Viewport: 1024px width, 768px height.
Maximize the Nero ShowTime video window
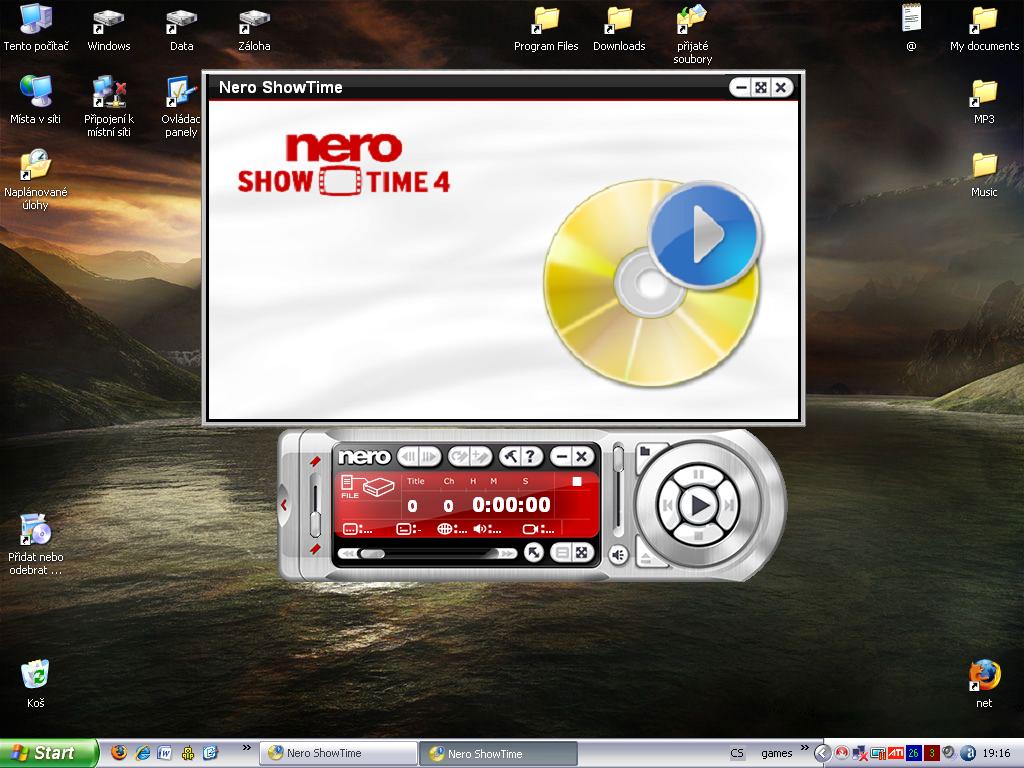coord(761,88)
